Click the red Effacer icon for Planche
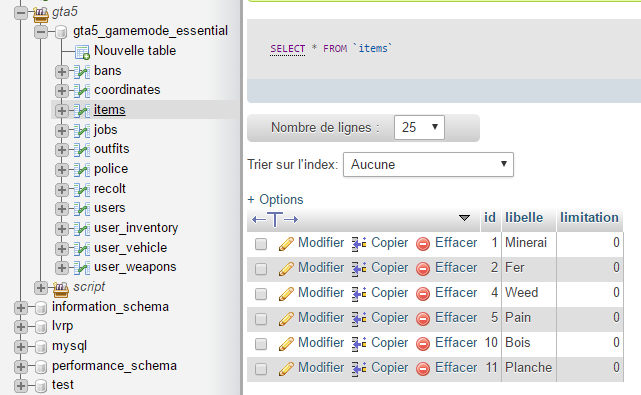Screen dimensions: 641x395 click(423, 369)
